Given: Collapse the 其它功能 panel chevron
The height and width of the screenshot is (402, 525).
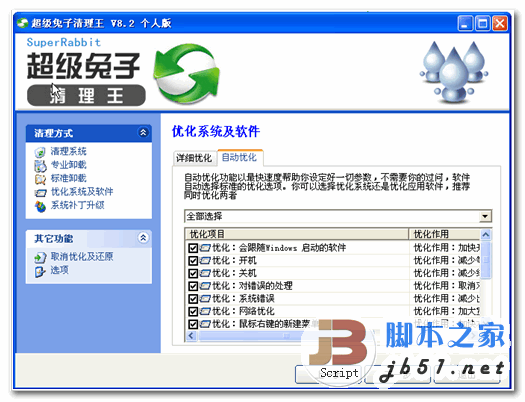Looking at the screenshot, I should tap(143, 238).
